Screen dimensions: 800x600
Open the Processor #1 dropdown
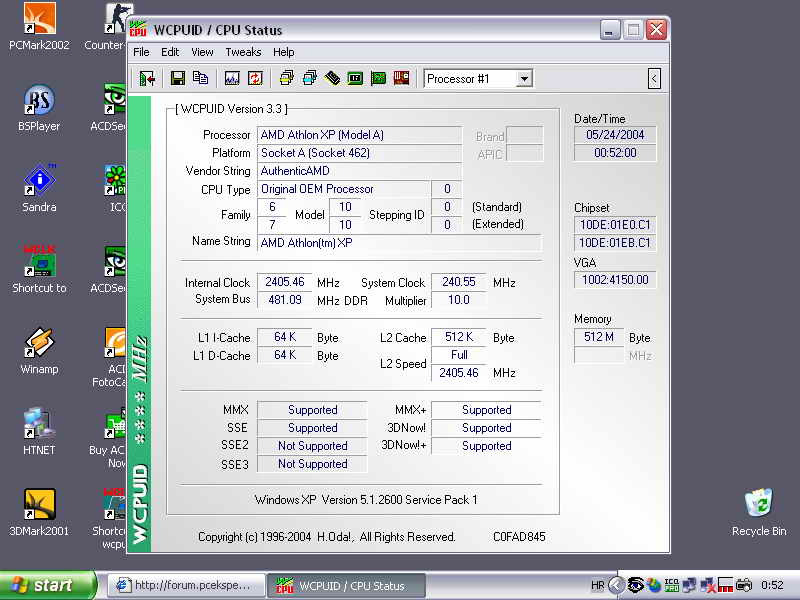coord(524,78)
